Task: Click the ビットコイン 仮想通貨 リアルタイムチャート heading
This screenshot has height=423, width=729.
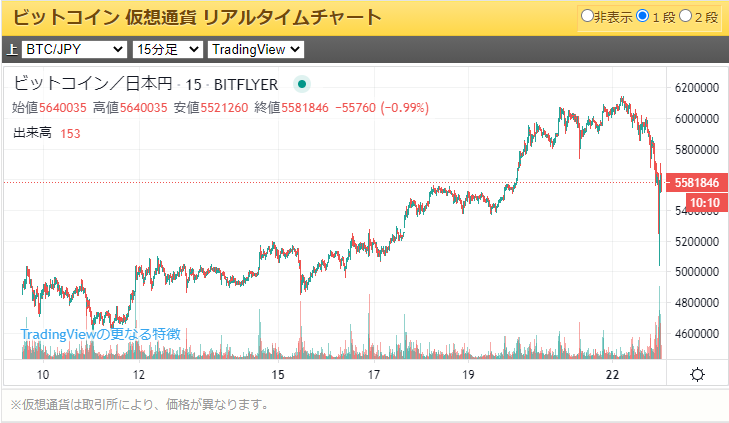Action: (x=196, y=17)
